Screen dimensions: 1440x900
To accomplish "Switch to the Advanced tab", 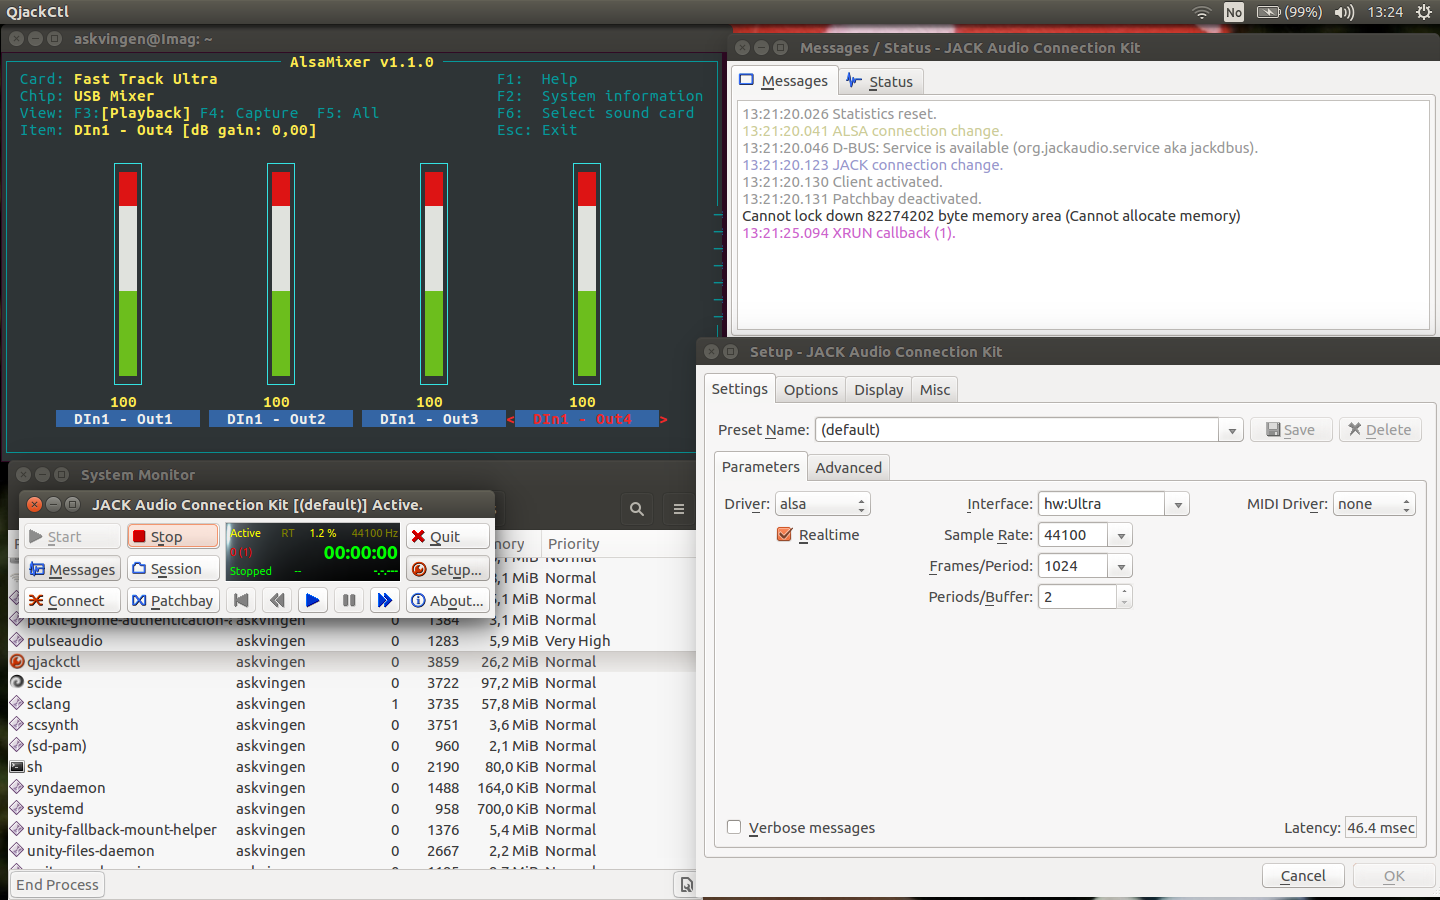I will coord(848,468).
